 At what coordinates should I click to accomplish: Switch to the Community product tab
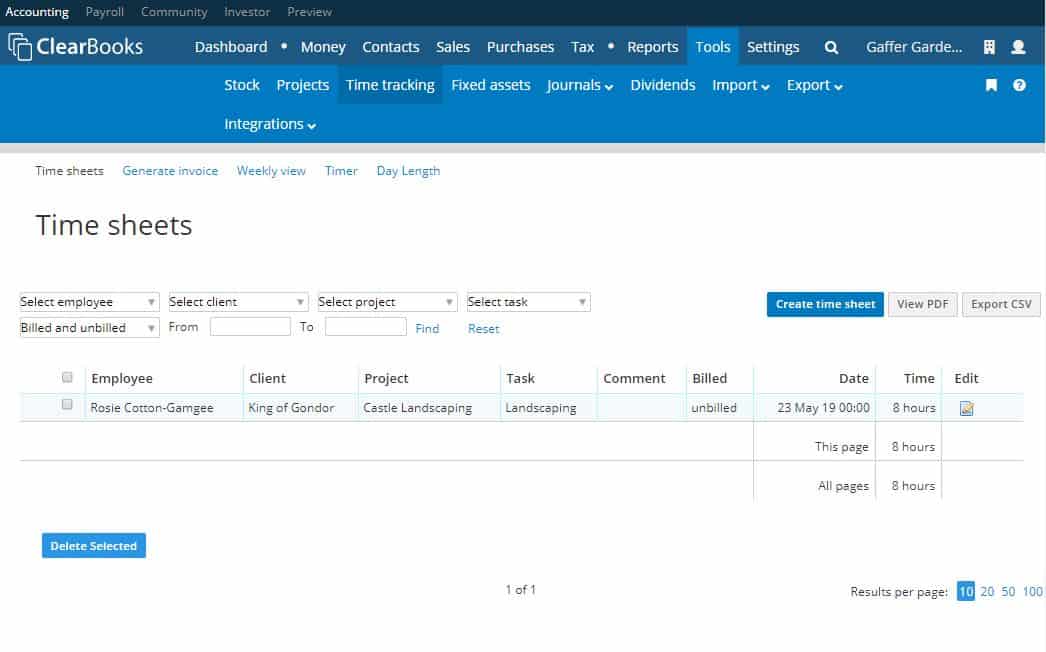pyautogui.click(x=174, y=12)
